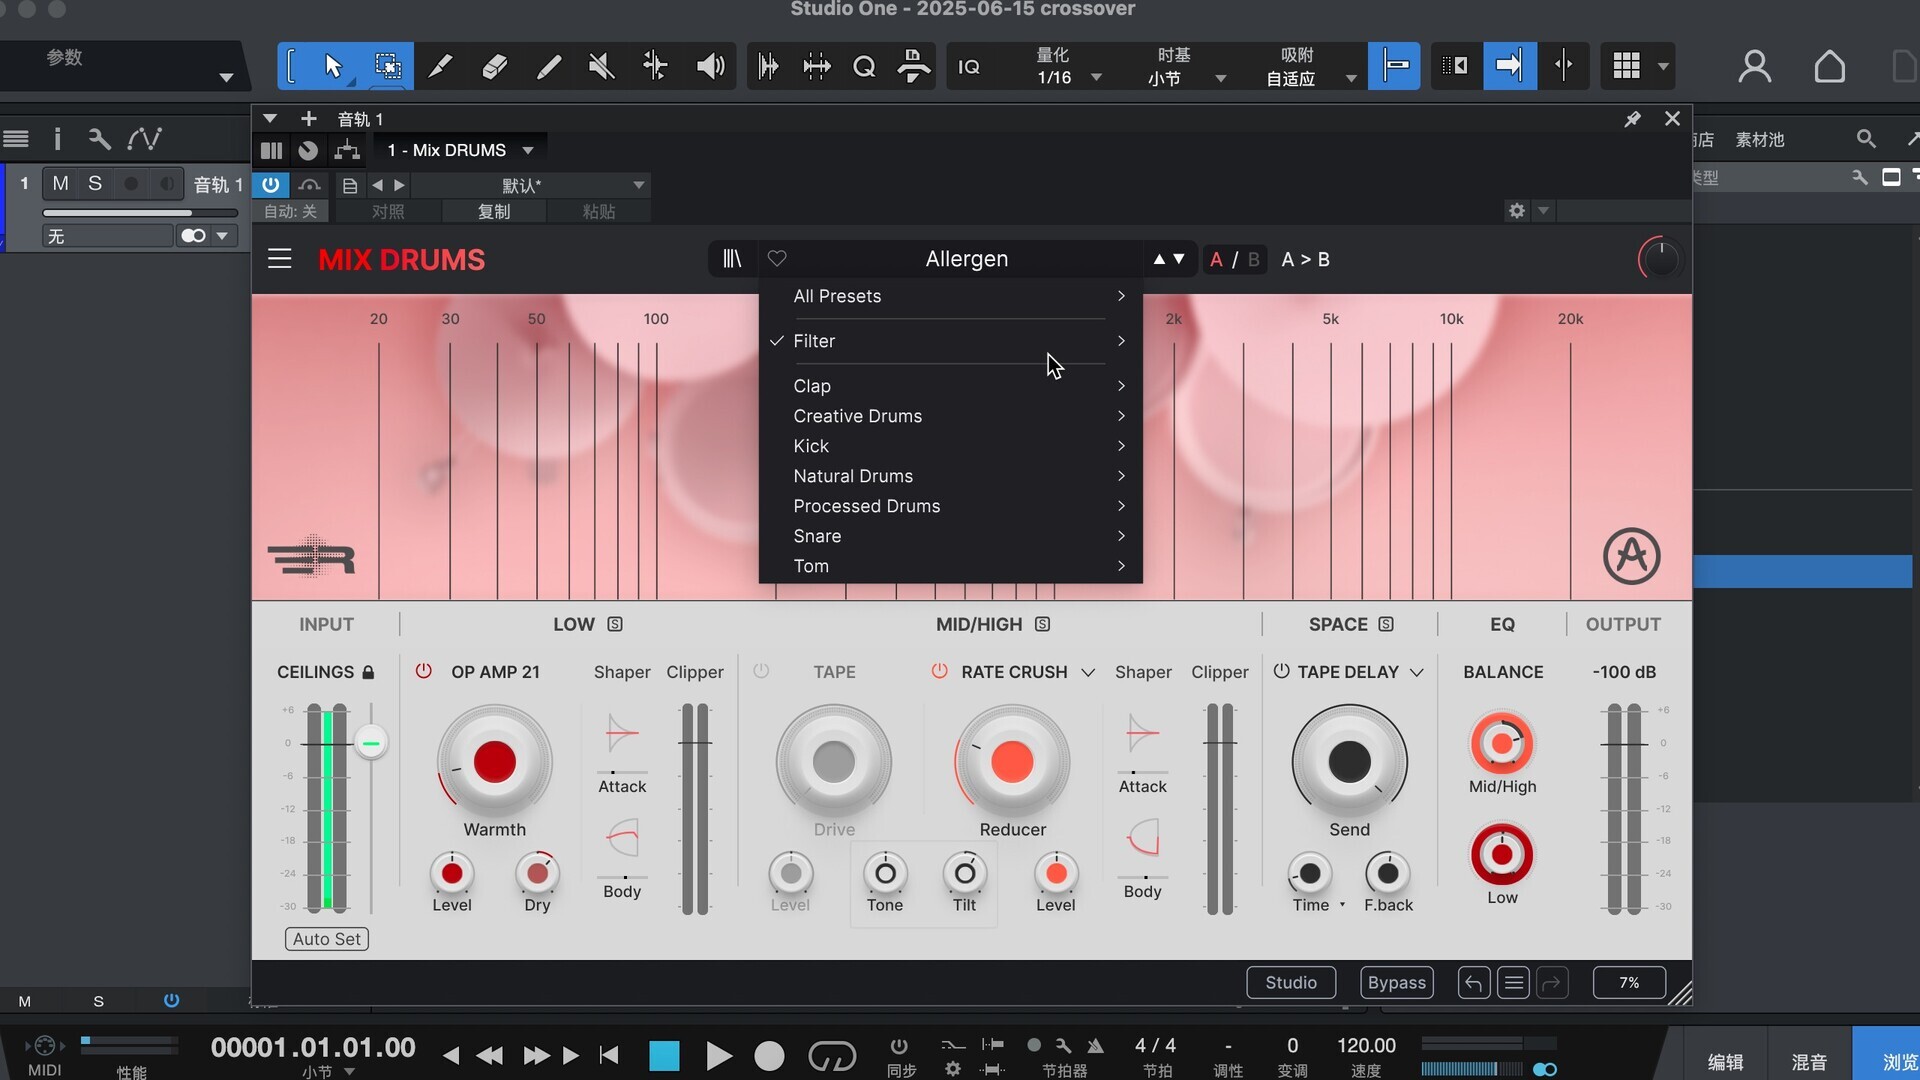Click the Reducer knob
Screen dimensions: 1920x1080
pyautogui.click(x=1012, y=762)
